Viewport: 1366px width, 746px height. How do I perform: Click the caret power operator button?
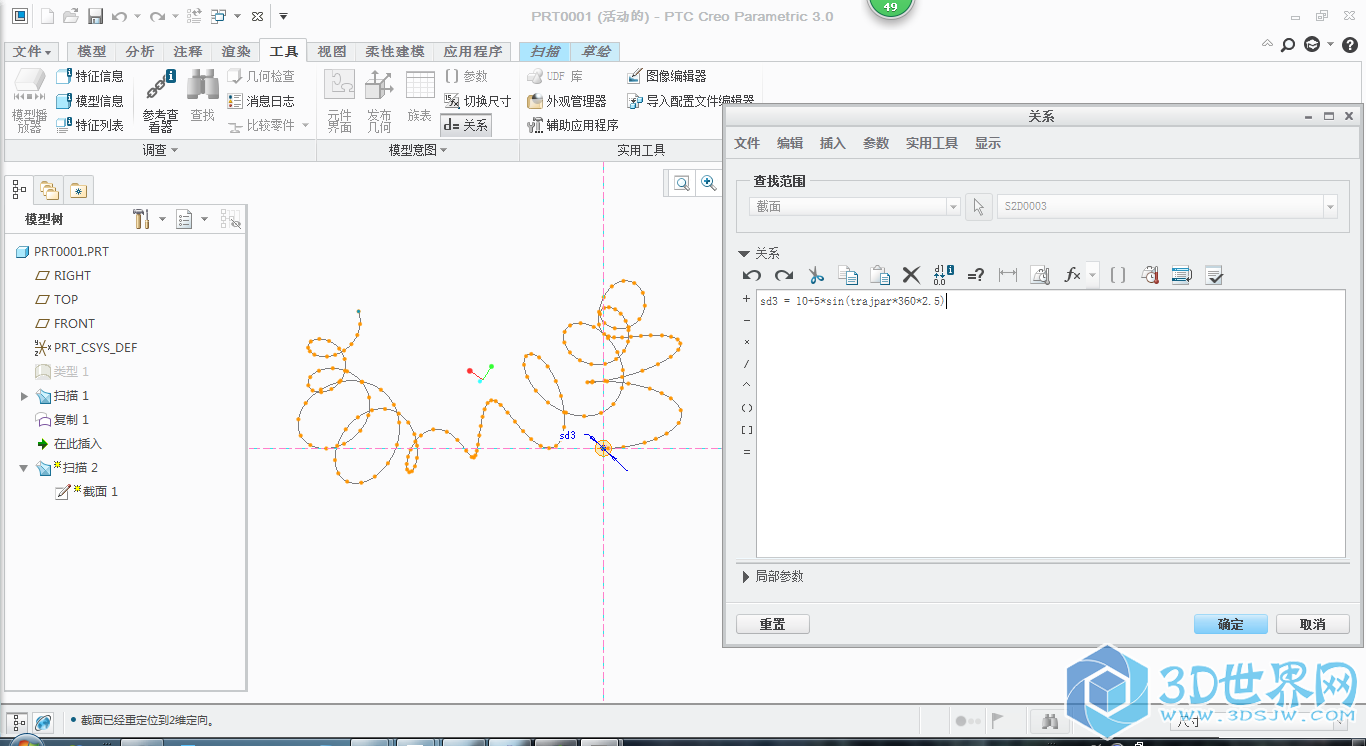pos(747,386)
